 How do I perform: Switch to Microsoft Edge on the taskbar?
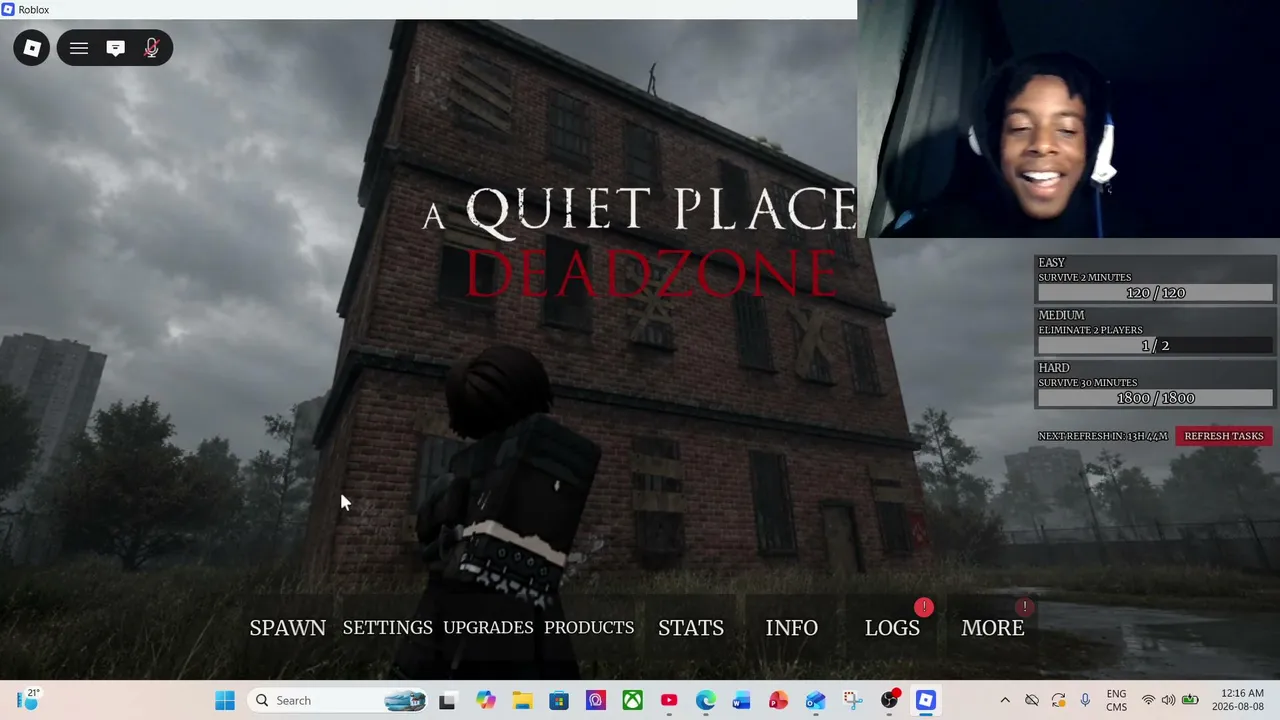[706, 700]
